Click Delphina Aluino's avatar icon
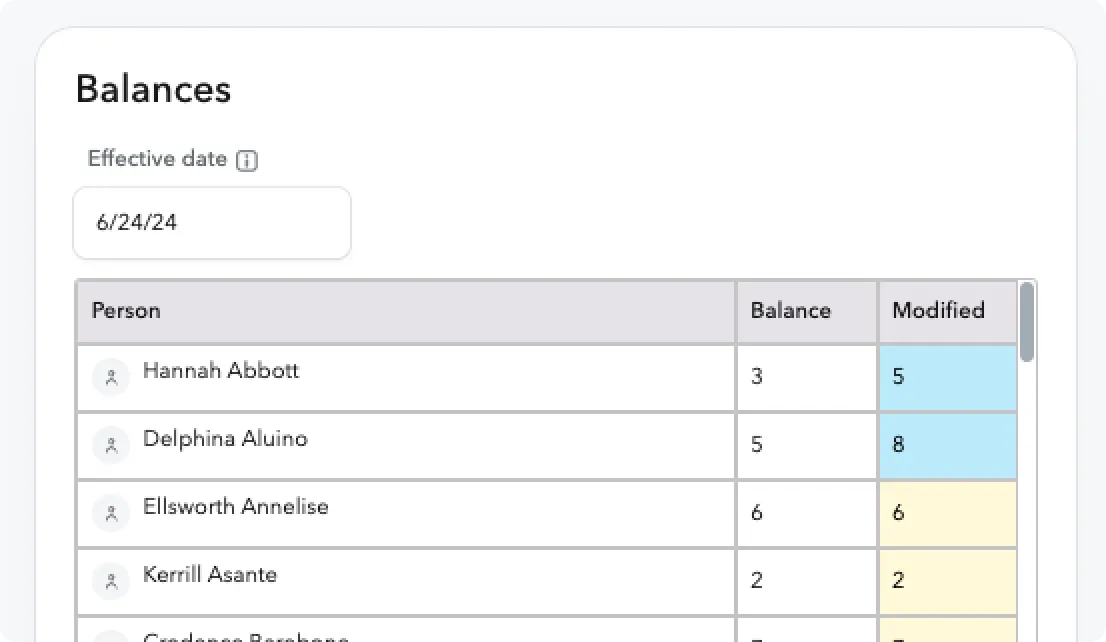Screen dimensions: 1106x642 111,445
